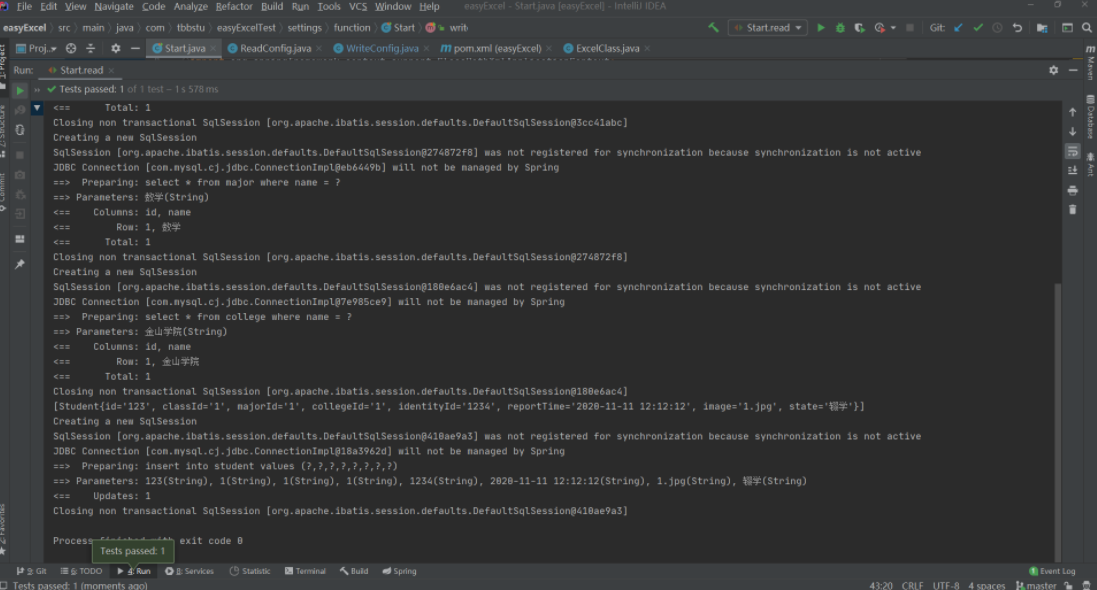Screen dimensions: 1097x590
Task: Change line separator CRLF in the status bar
Action: (912, 585)
